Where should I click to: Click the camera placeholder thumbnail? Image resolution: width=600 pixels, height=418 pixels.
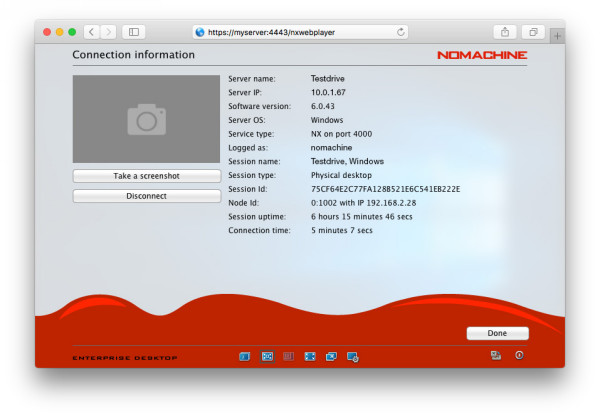(146, 119)
